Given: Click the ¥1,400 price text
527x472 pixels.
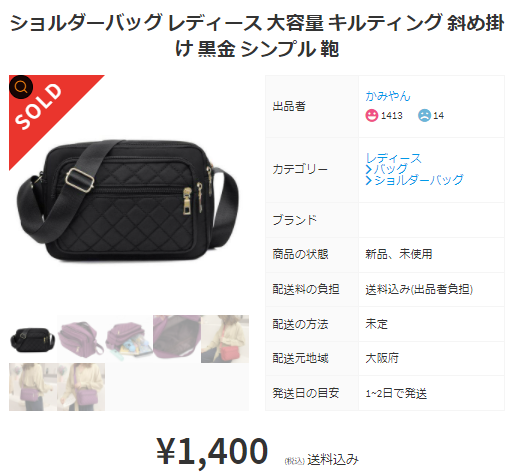Looking at the screenshot, I should coord(212,451).
